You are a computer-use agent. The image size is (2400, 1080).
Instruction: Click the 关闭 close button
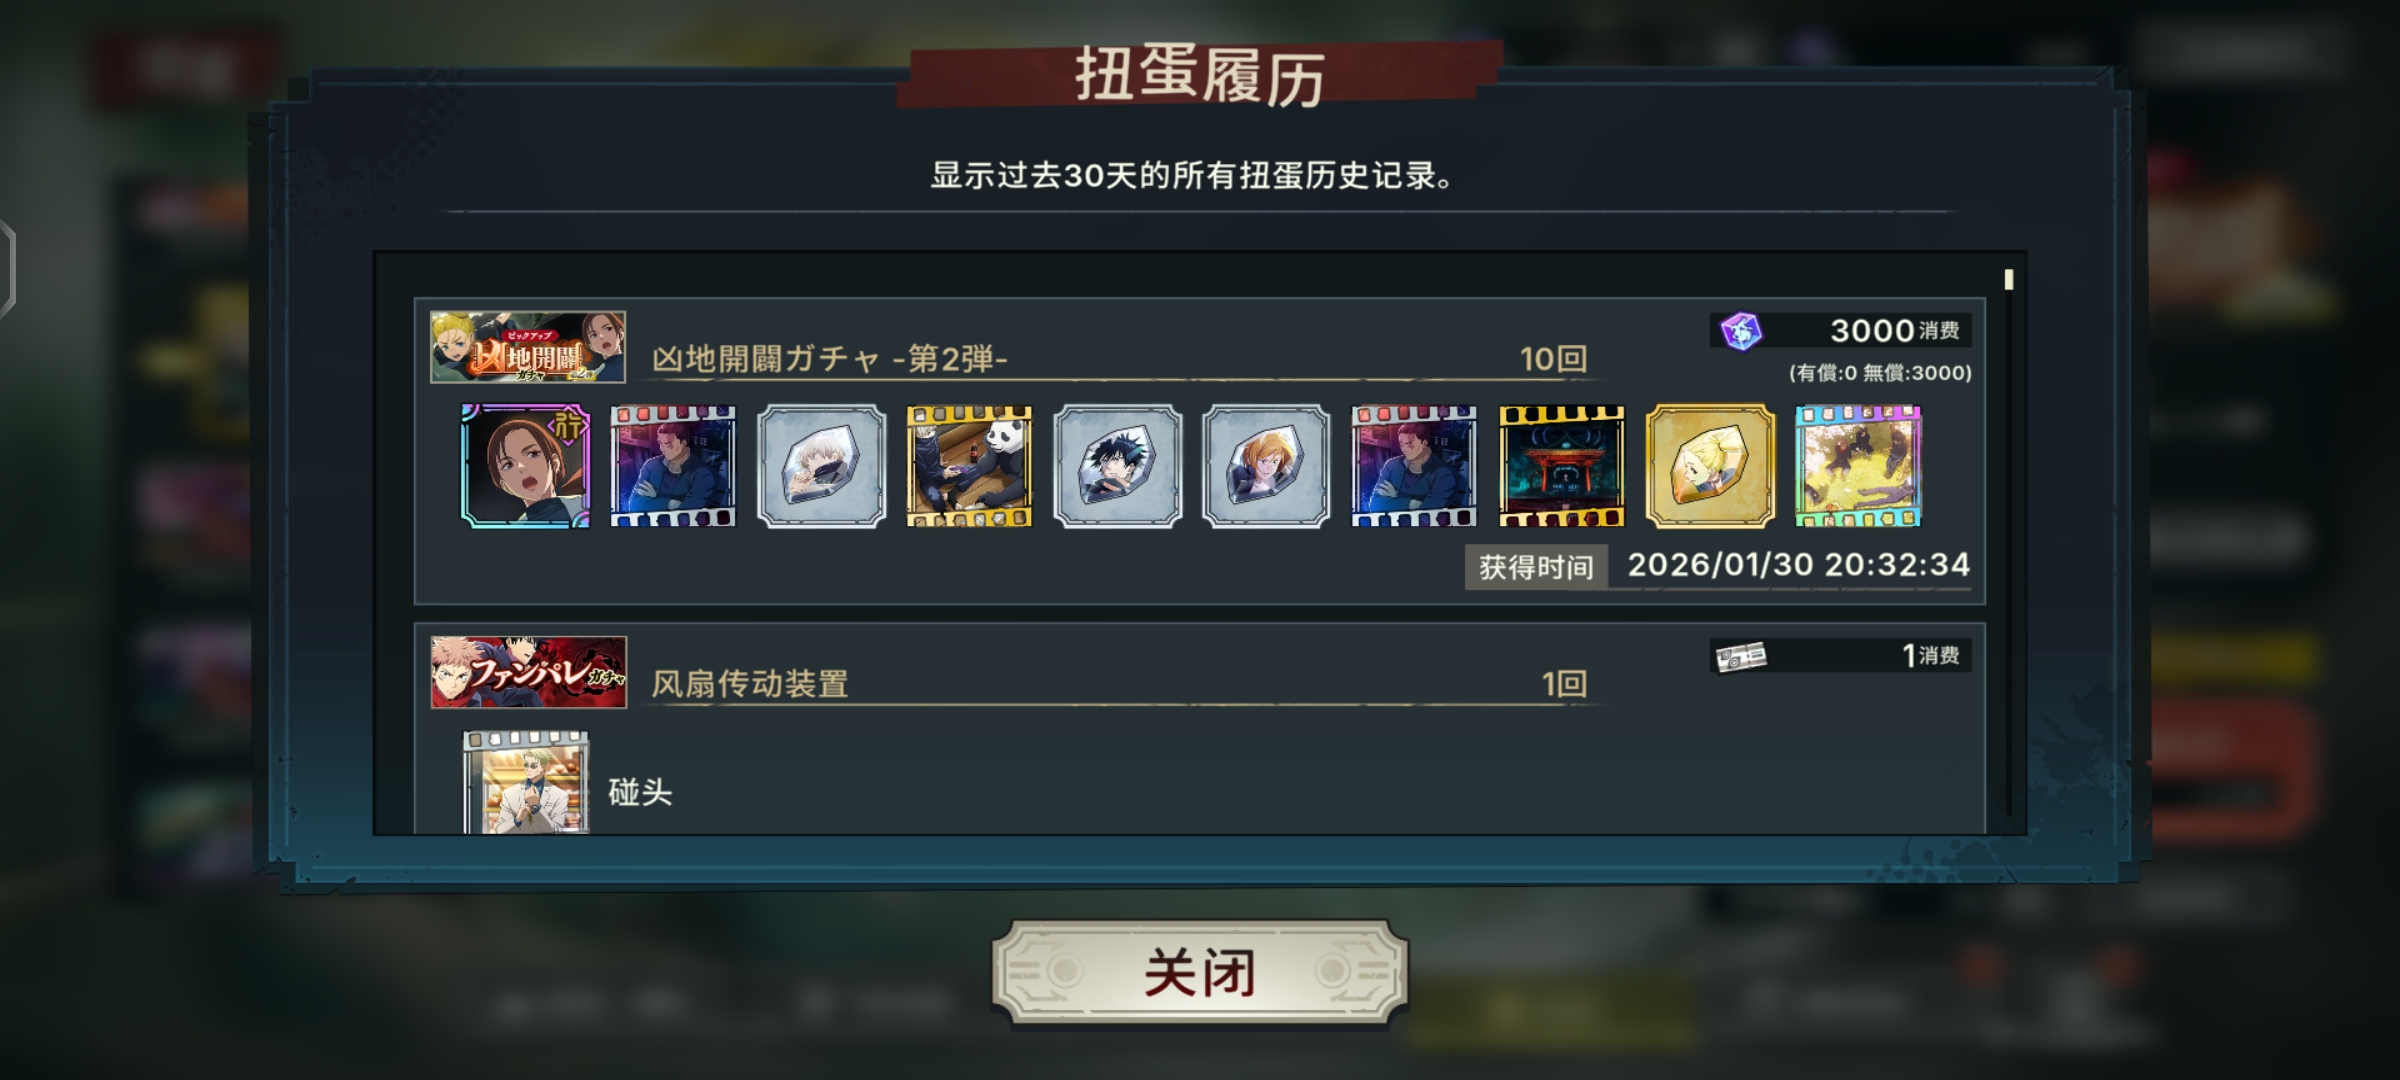1200,973
